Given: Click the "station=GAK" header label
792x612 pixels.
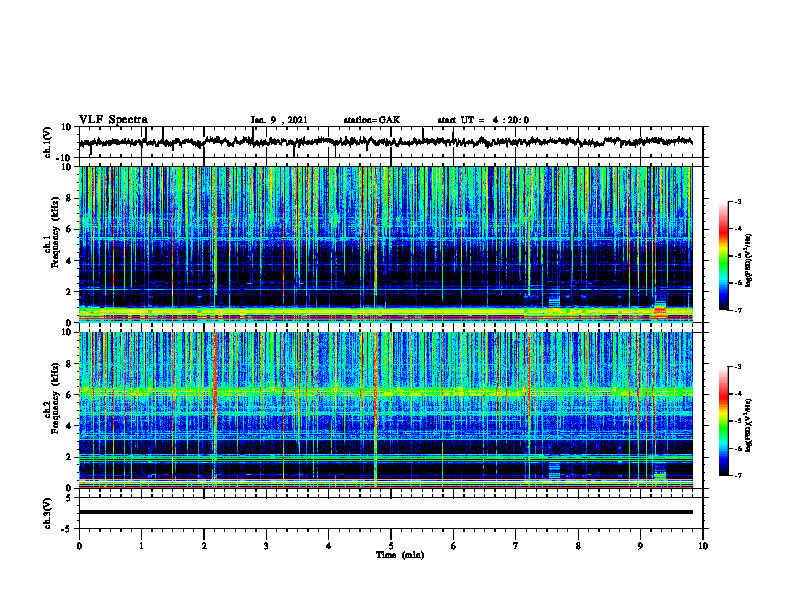Looking at the screenshot, I should 372,120.
